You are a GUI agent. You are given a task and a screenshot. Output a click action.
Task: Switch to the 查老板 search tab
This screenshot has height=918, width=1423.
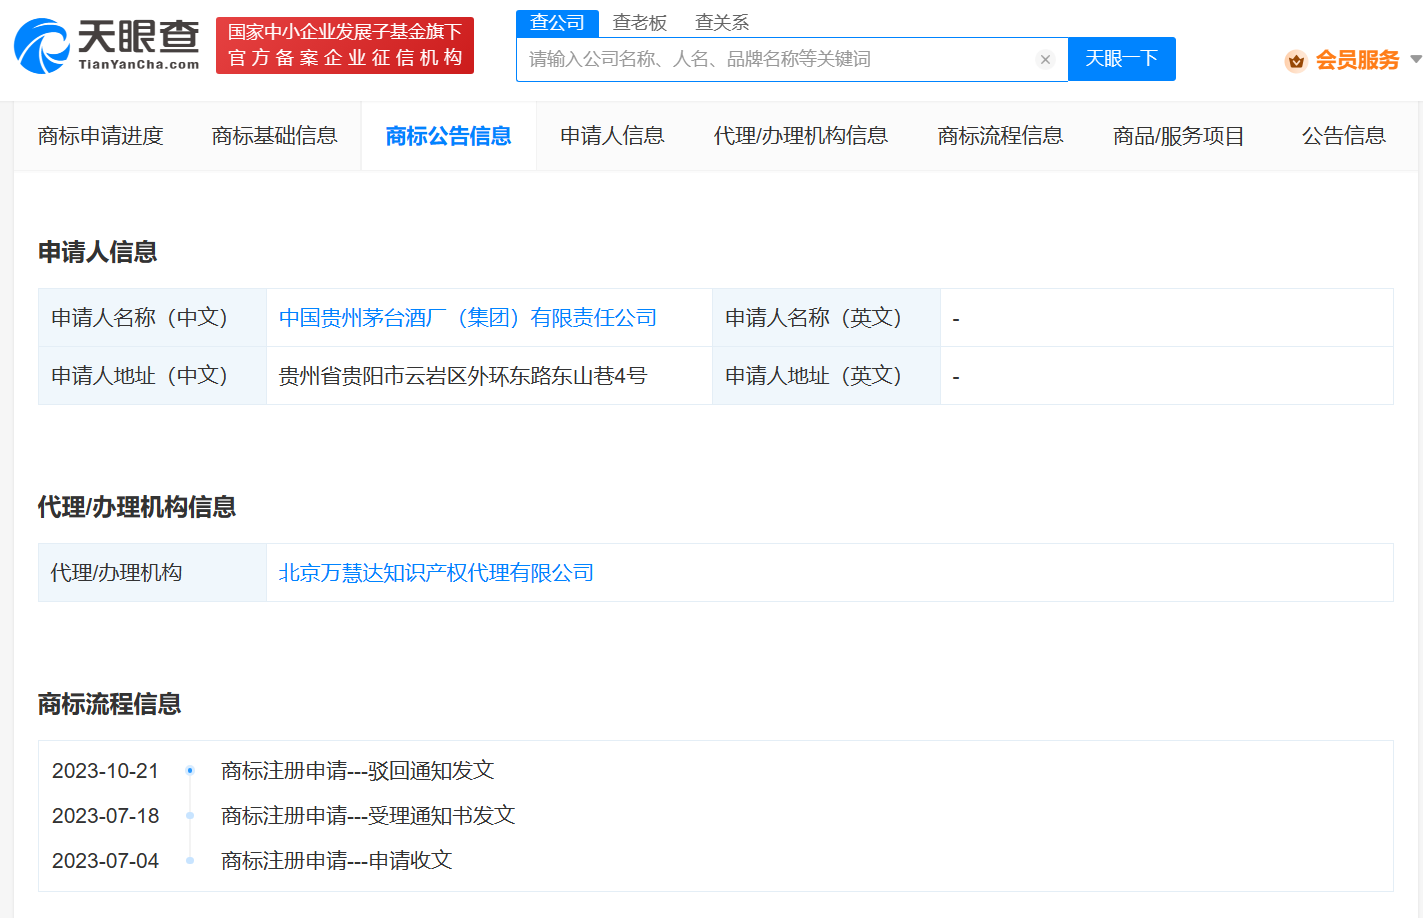[x=639, y=23]
